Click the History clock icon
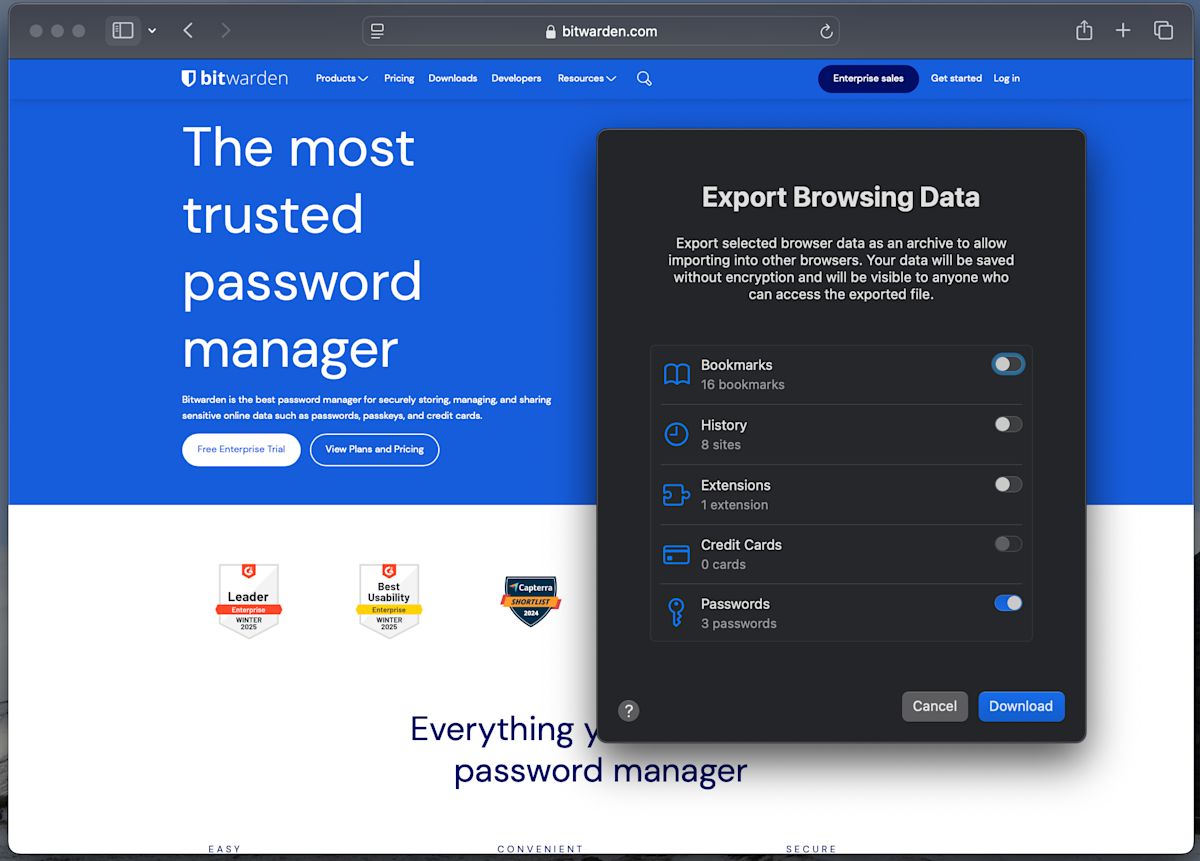 [x=677, y=434]
